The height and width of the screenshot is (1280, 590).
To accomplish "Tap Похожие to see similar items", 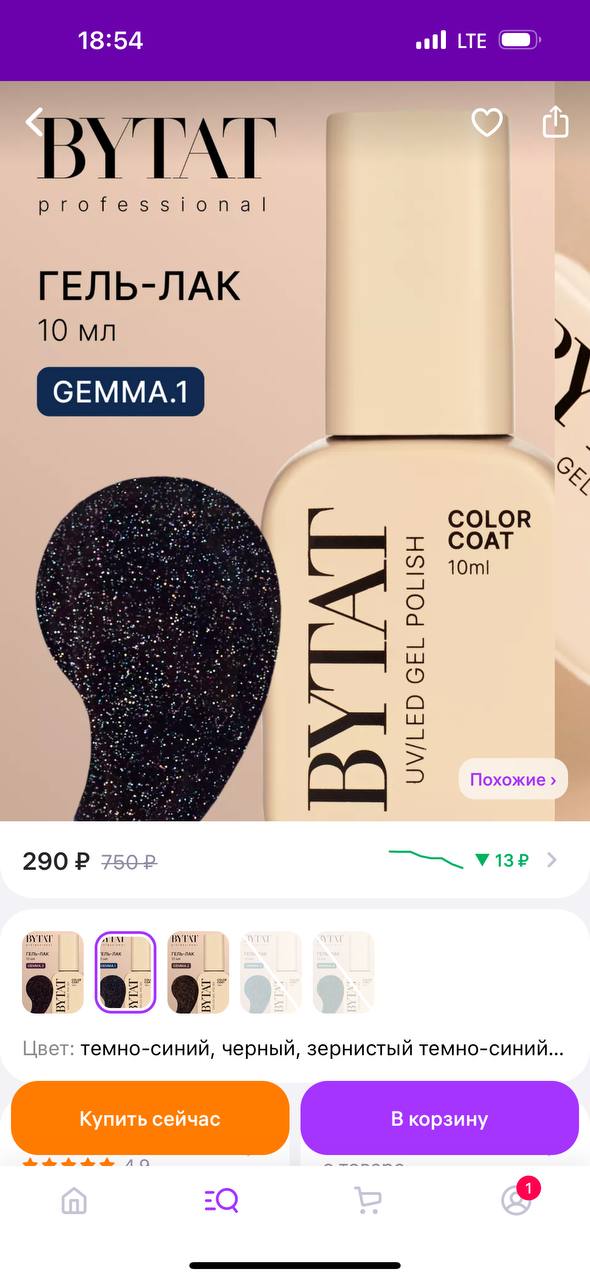I will 513,779.
